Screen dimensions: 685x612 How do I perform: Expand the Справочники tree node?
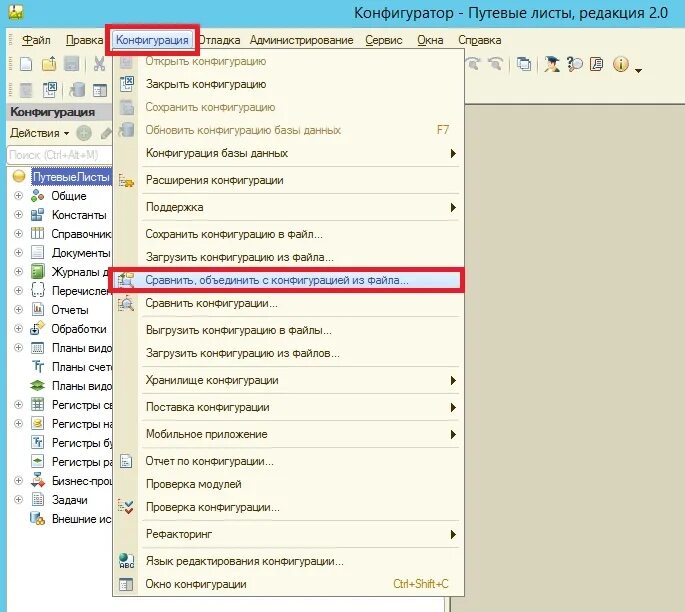[18, 233]
